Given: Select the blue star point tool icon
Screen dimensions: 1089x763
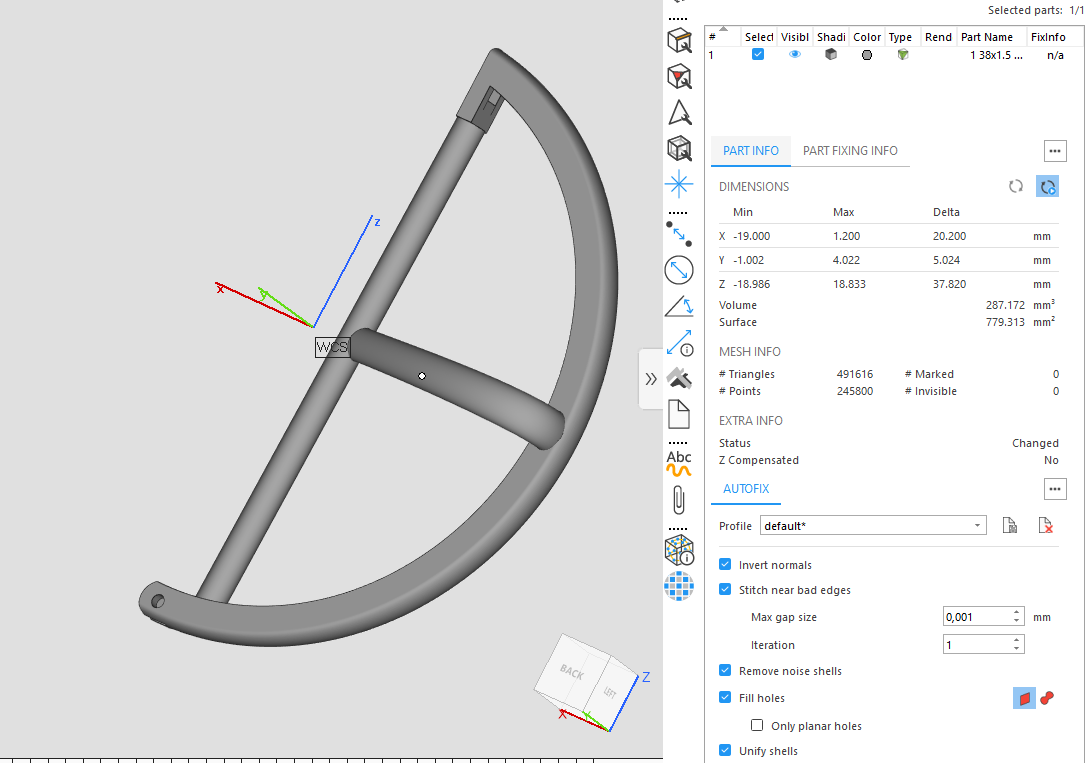Looking at the screenshot, I should pyautogui.click(x=679, y=184).
